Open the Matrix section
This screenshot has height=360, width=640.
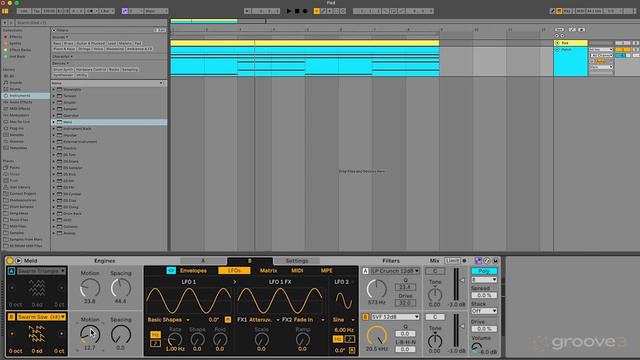[268, 271]
